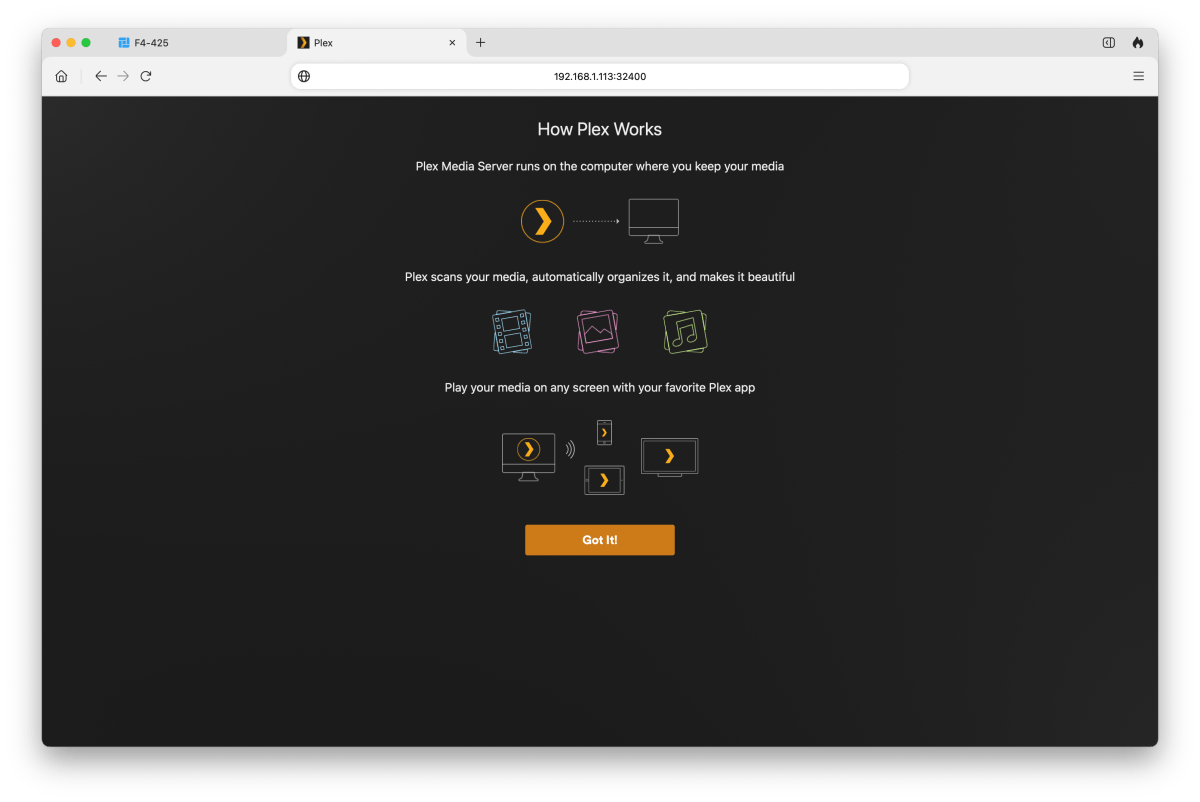Click the desktop computer with Plex logo
This screenshot has width=1200, height=802.
coord(529,457)
